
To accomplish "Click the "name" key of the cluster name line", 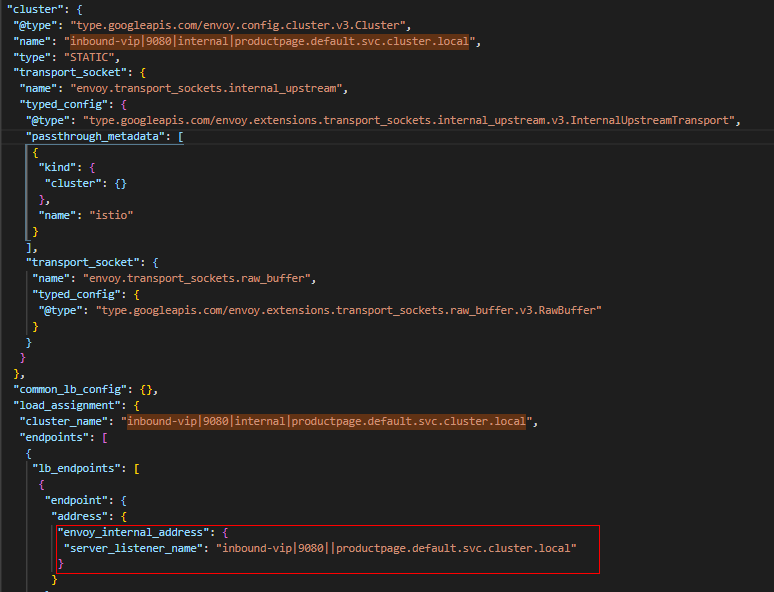I will 32,41.
